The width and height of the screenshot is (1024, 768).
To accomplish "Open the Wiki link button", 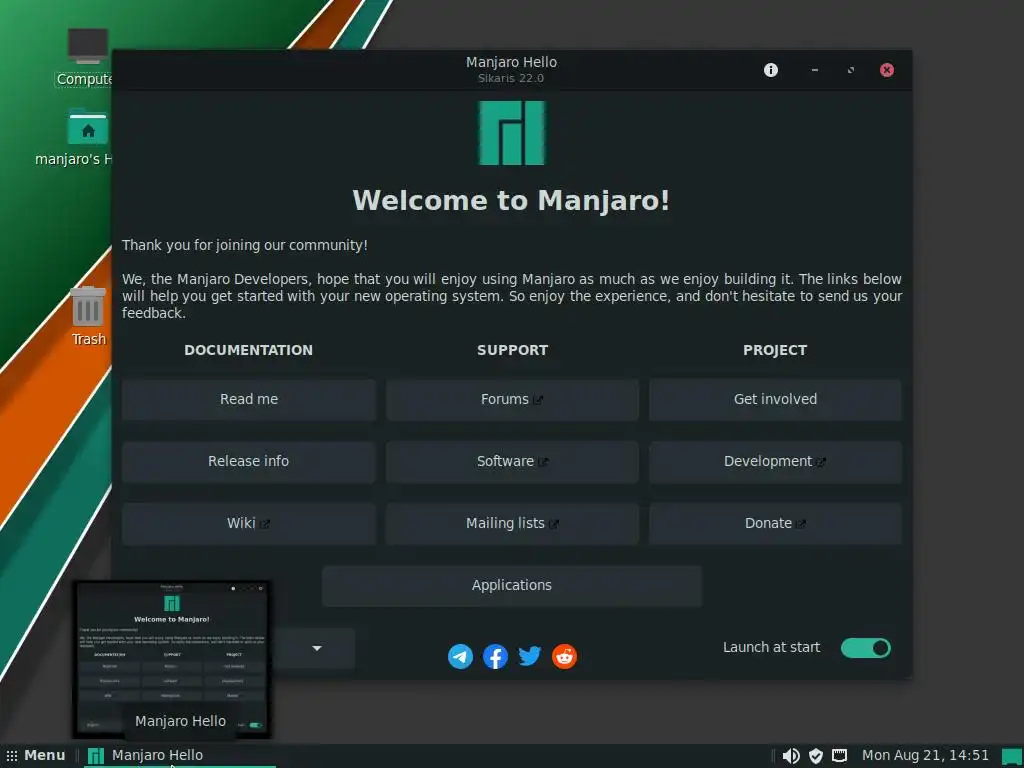I will coord(249,523).
